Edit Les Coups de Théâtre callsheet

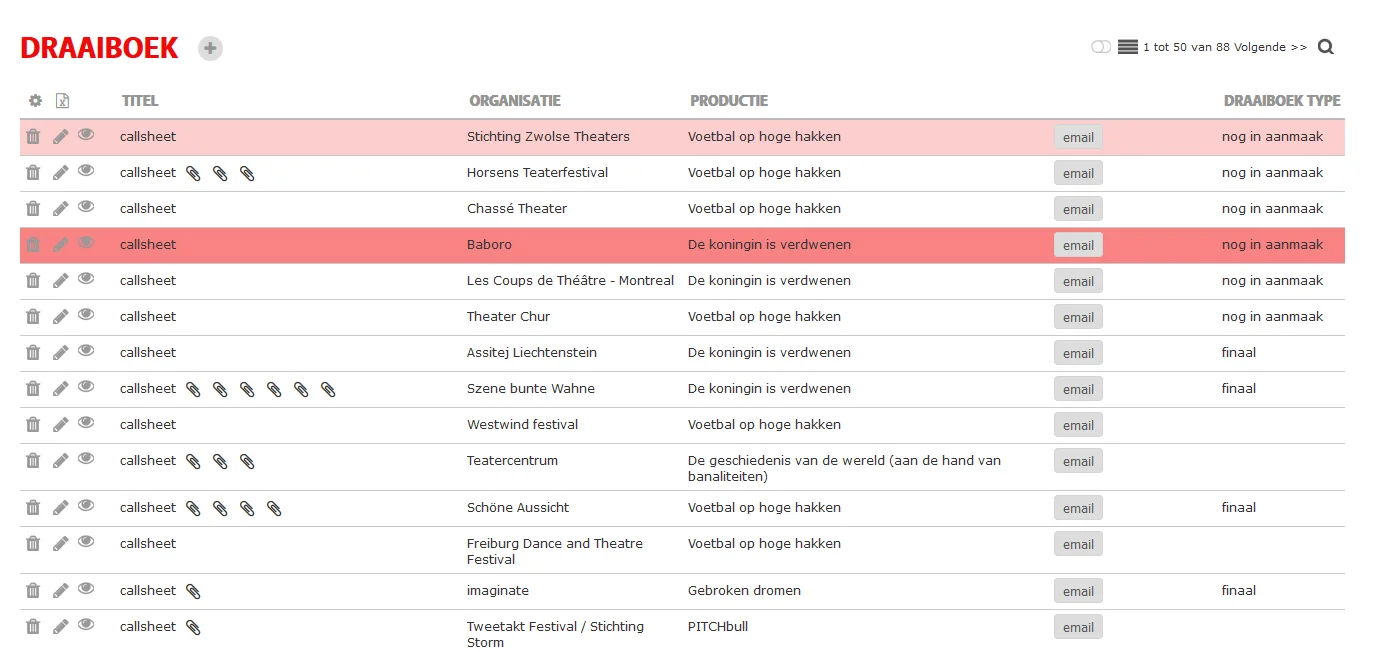[x=61, y=281]
